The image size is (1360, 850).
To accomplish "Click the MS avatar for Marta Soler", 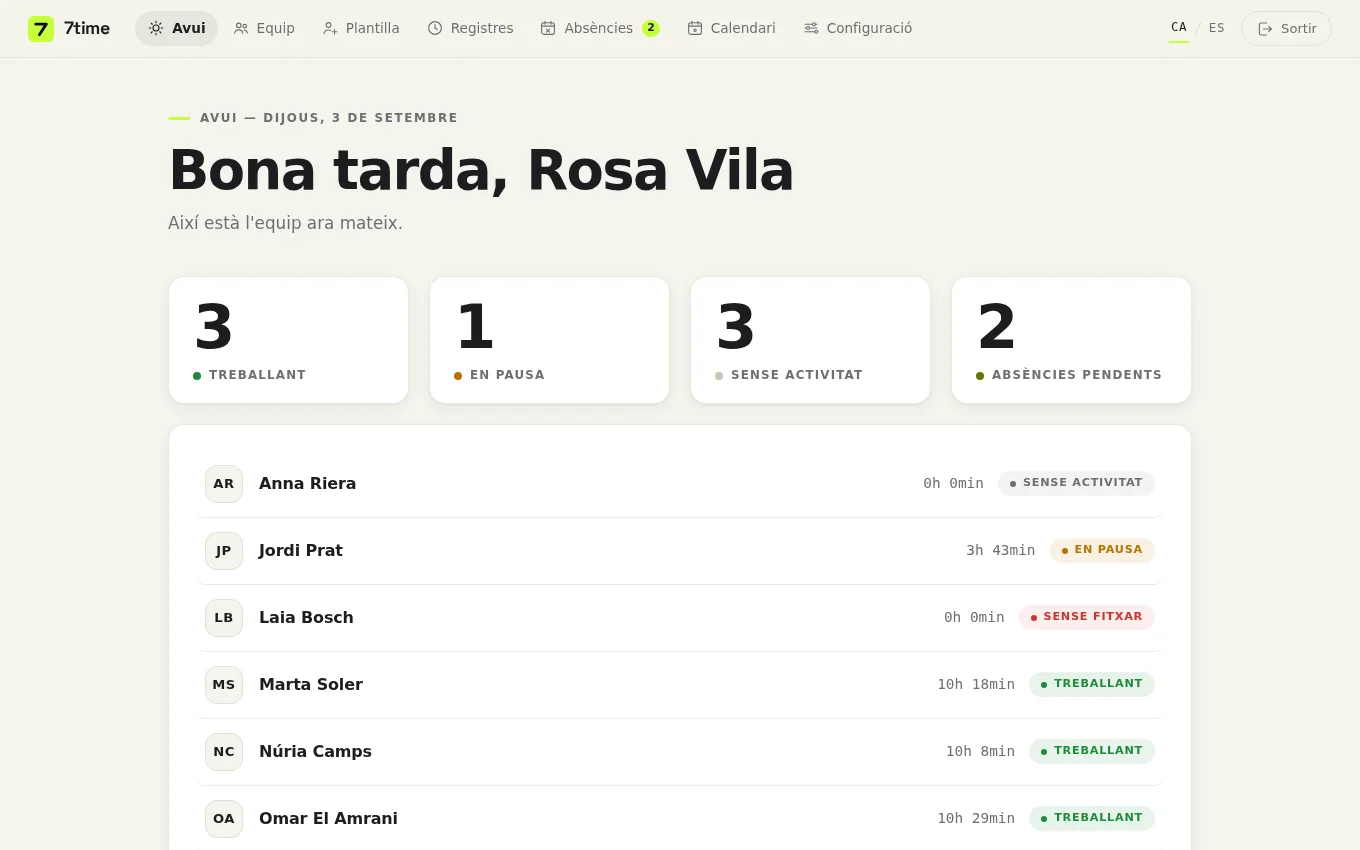I will tap(224, 685).
